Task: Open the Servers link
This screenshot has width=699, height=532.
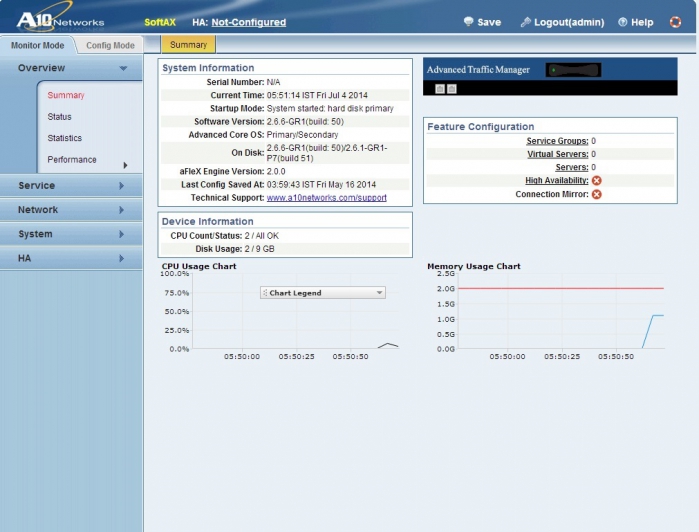Action: coord(572,167)
